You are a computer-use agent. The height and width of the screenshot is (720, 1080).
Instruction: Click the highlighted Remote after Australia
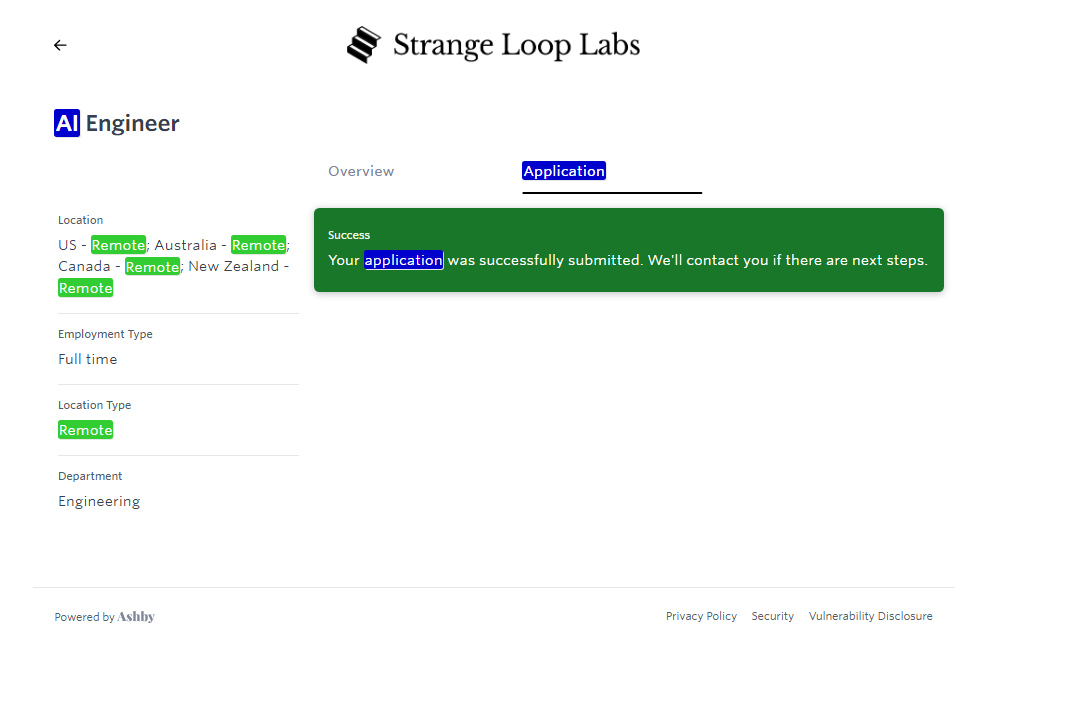coord(258,245)
